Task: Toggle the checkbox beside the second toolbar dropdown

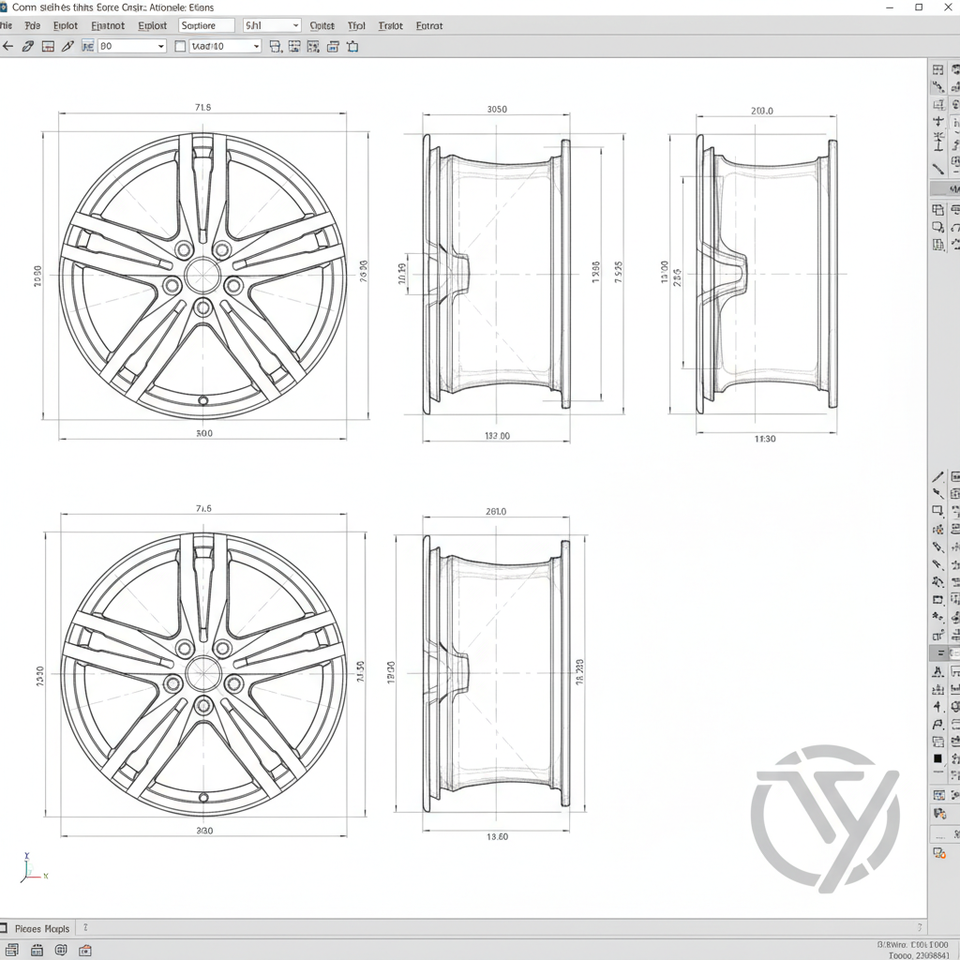Action: tap(180, 46)
